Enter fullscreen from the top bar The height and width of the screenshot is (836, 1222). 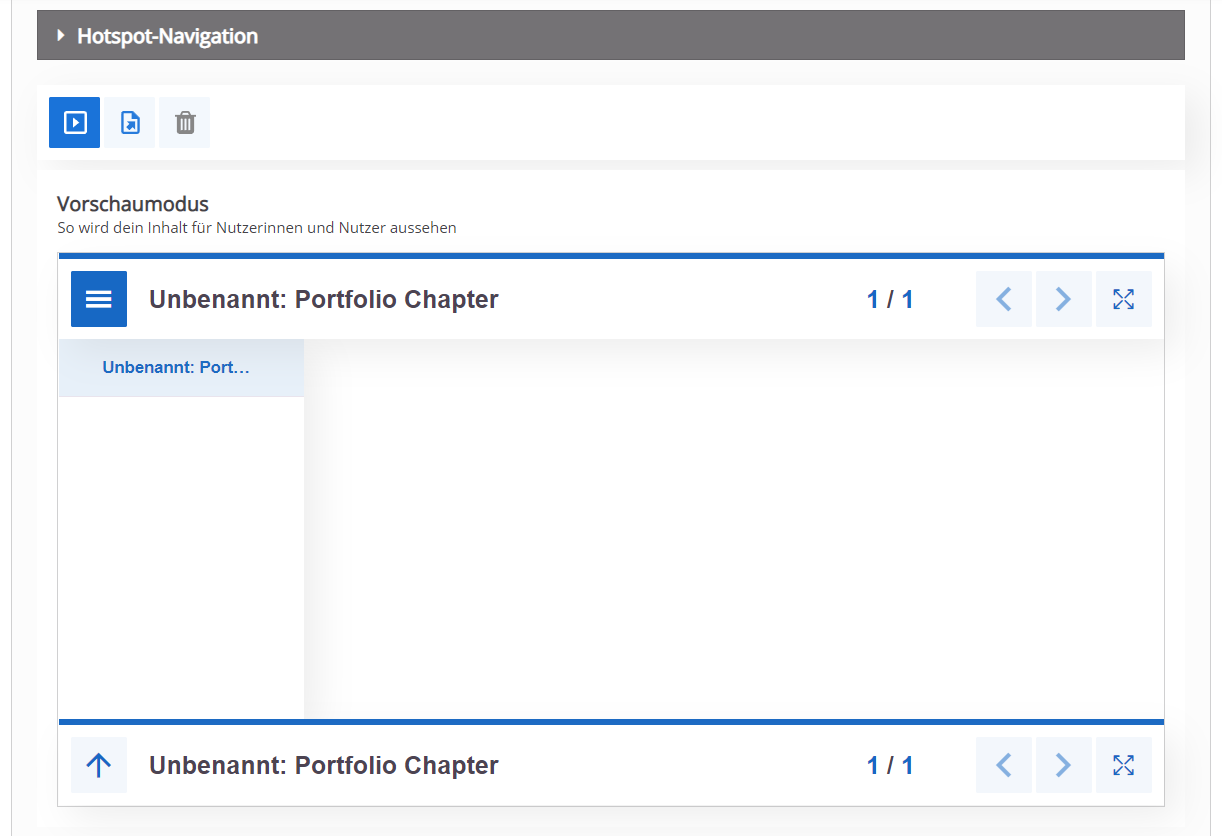[x=1124, y=299]
